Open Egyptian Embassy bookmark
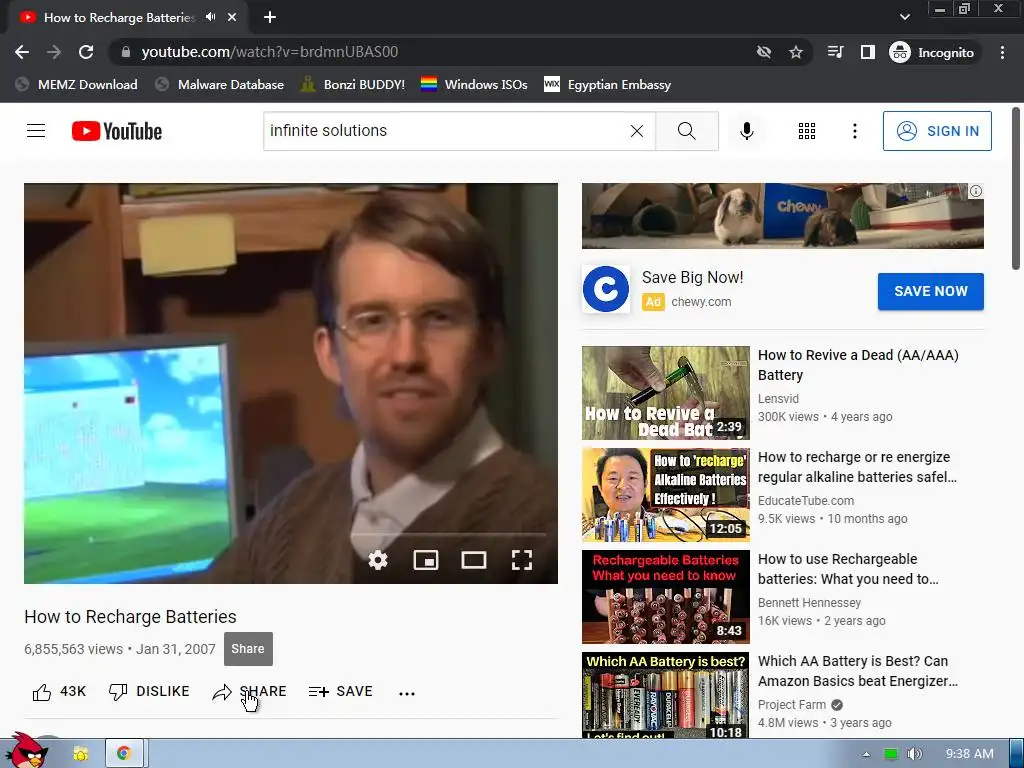The image size is (1024, 768). tap(607, 84)
